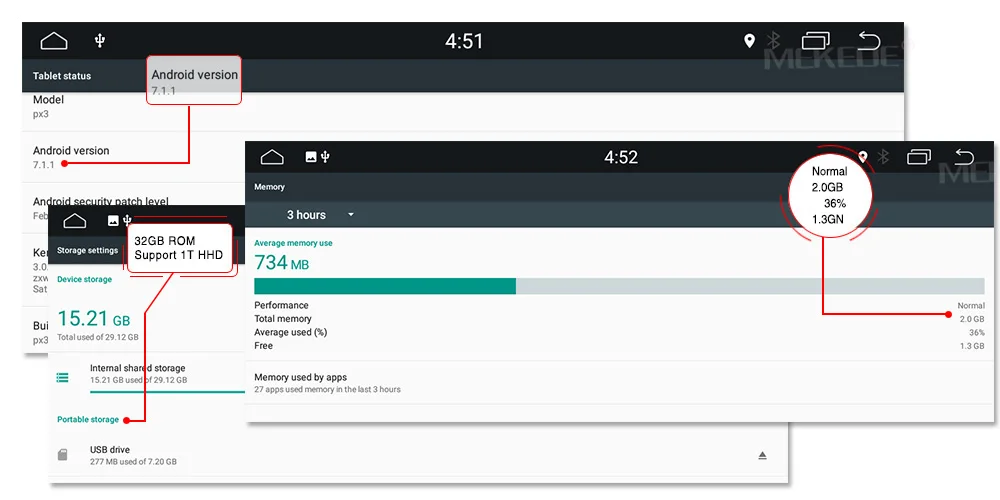This screenshot has width=1000, height=500.
Task: Click the average memory use bar
Action: pyautogui.click(x=619, y=286)
